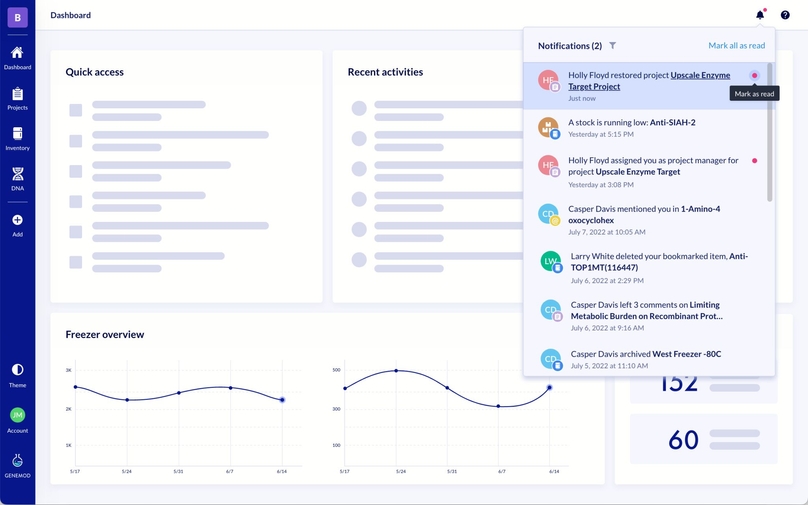This screenshot has width=808, height=505.
Task: Filter notifications with the funnel icon
Action: (x=612, y=45)
